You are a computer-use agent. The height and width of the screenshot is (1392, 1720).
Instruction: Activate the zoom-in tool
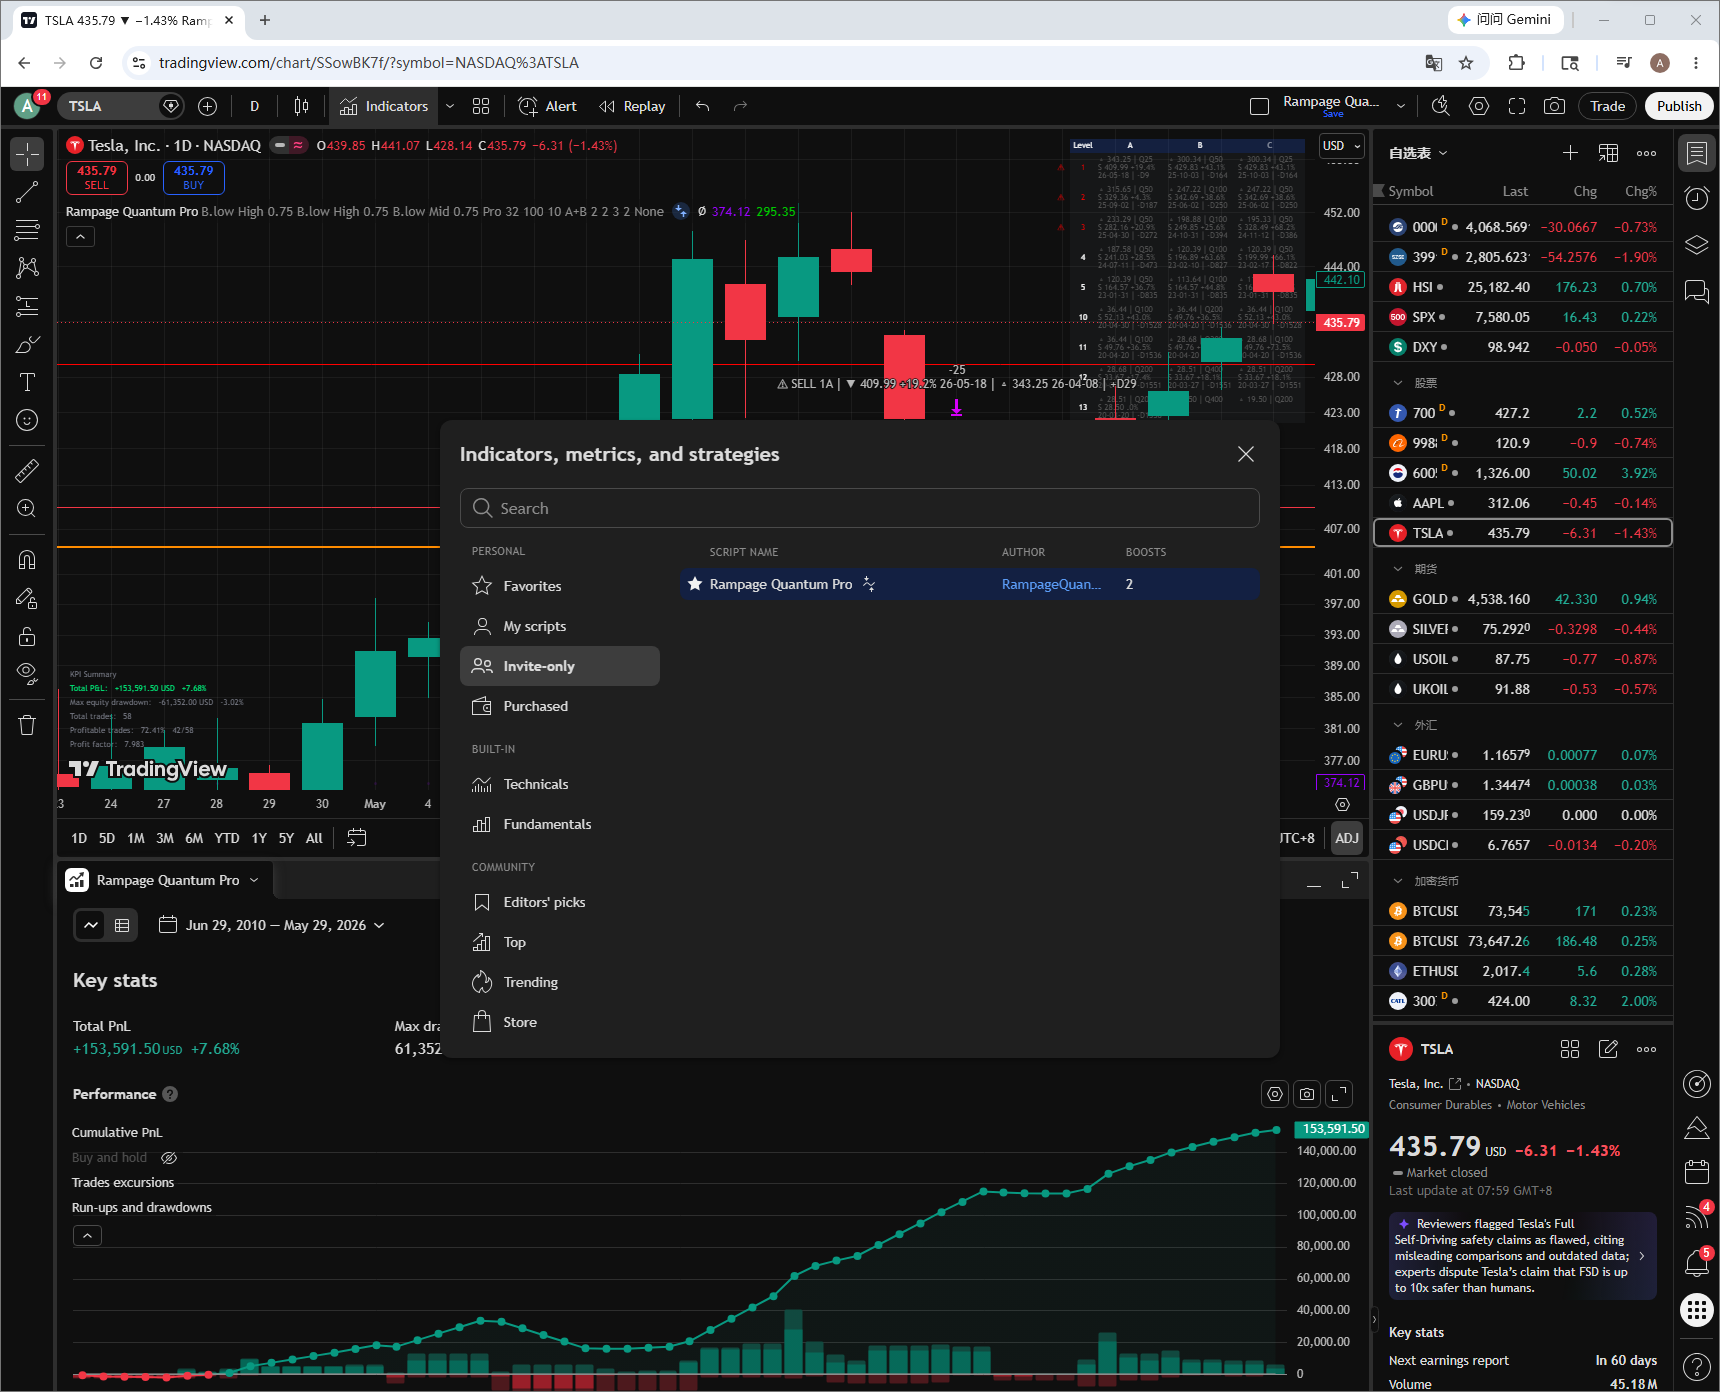pos(27,508)
